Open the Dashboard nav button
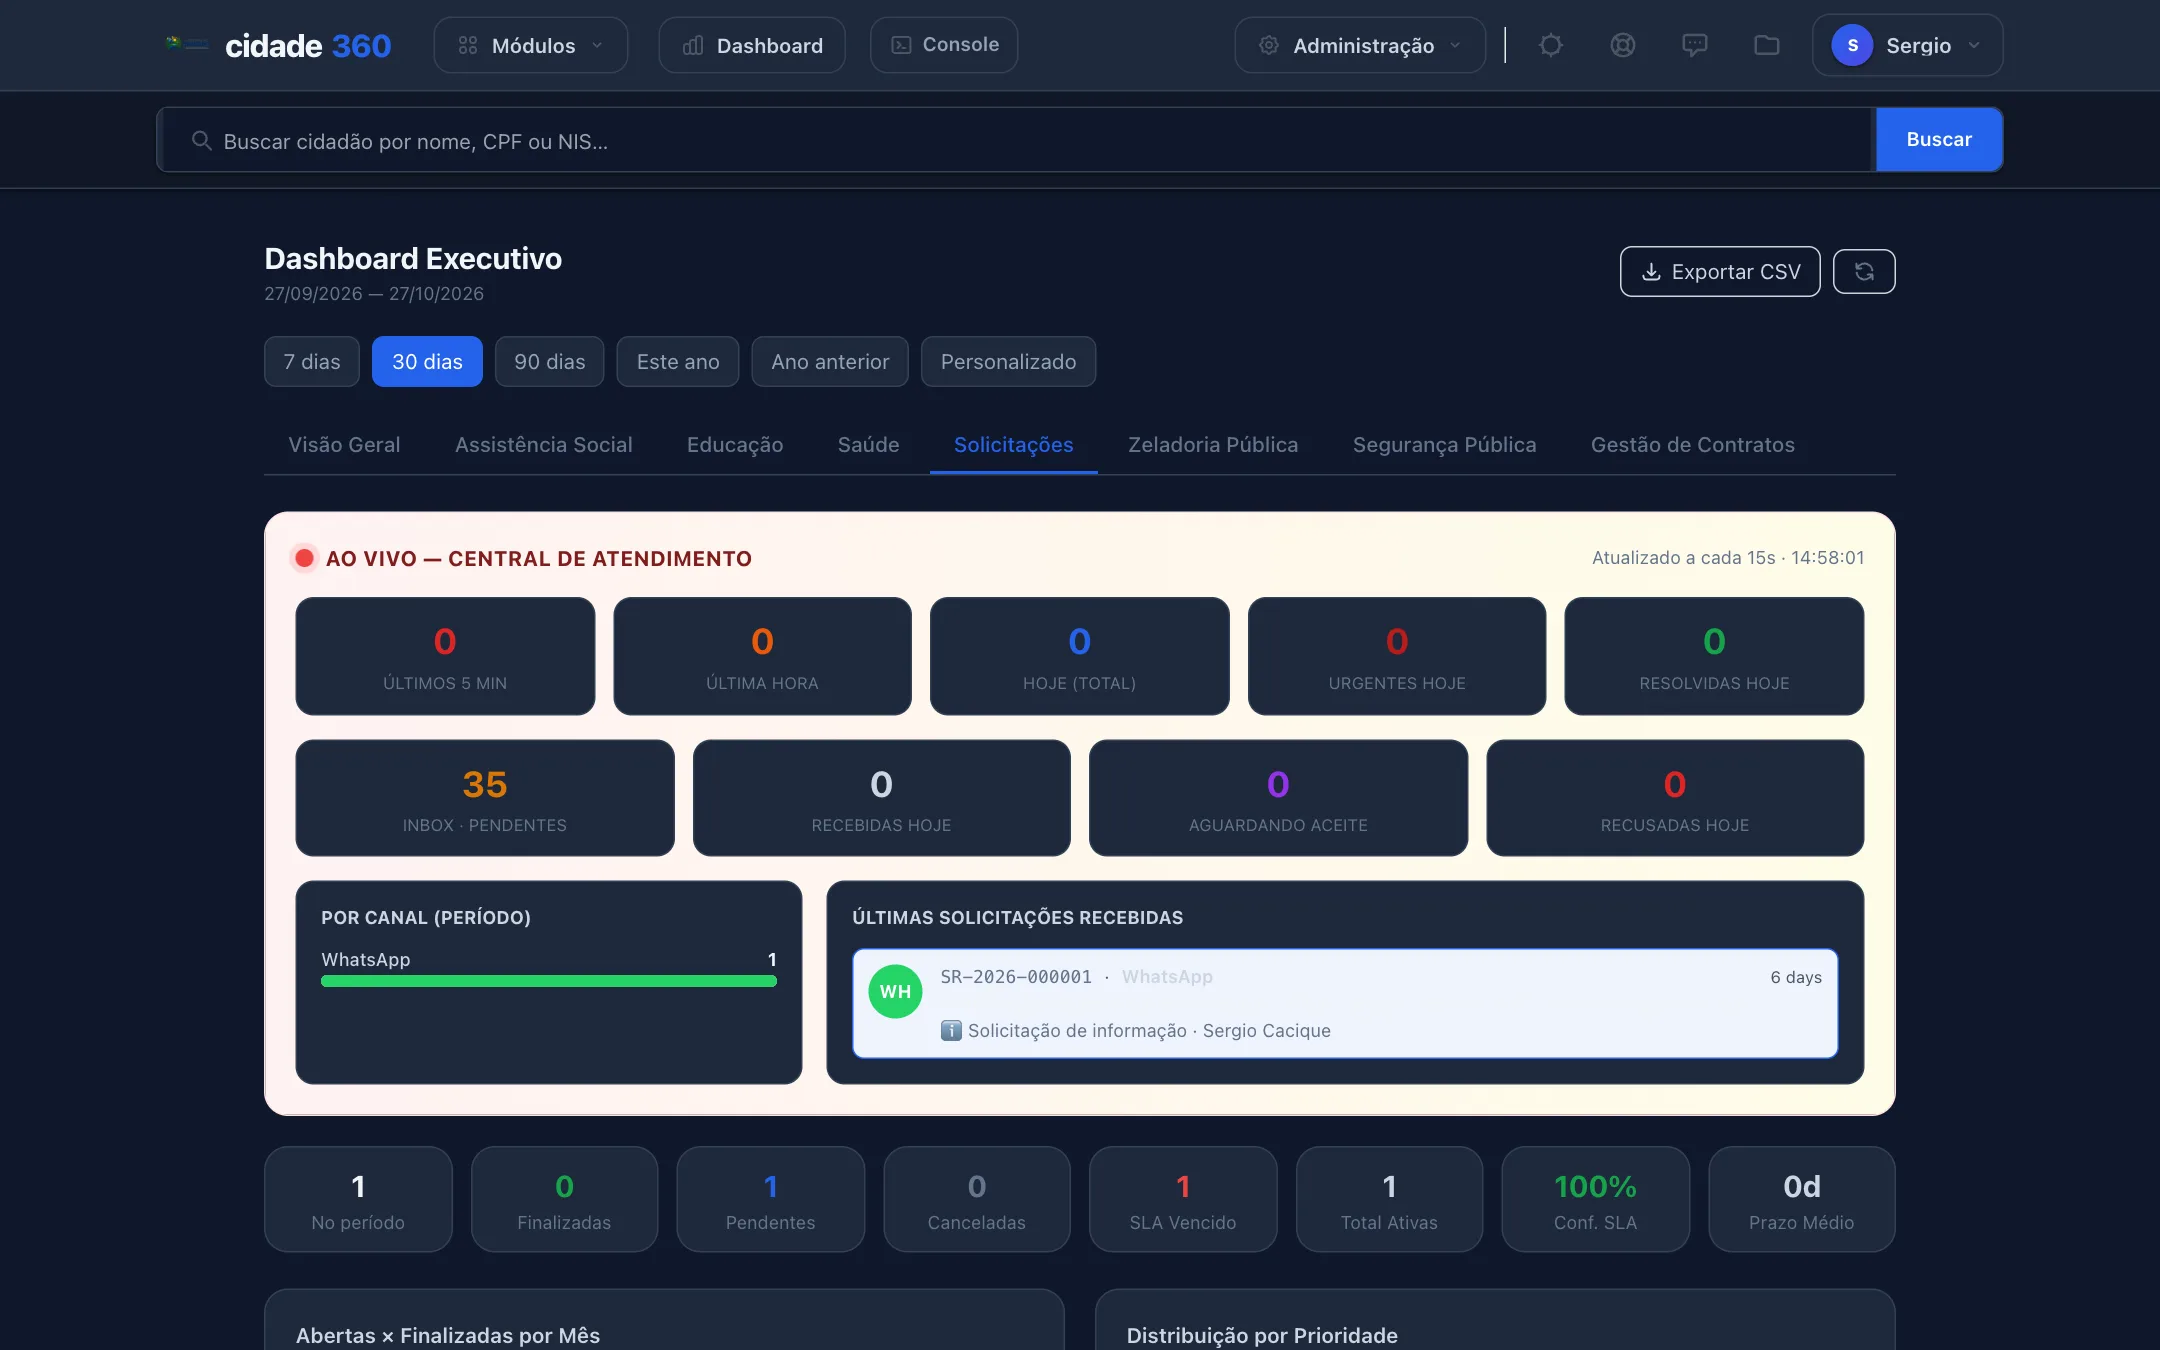2160x1350 pixels. tap(752, 45)
